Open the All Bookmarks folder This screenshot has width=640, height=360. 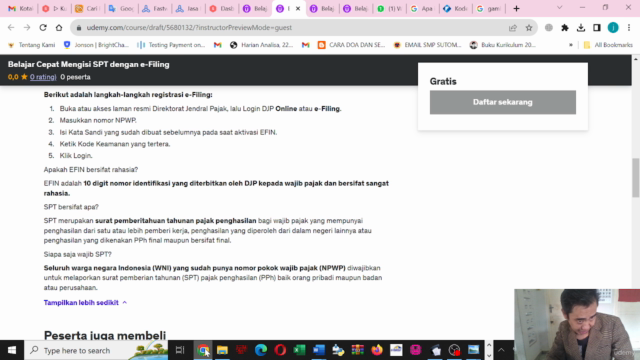(608, 45)
